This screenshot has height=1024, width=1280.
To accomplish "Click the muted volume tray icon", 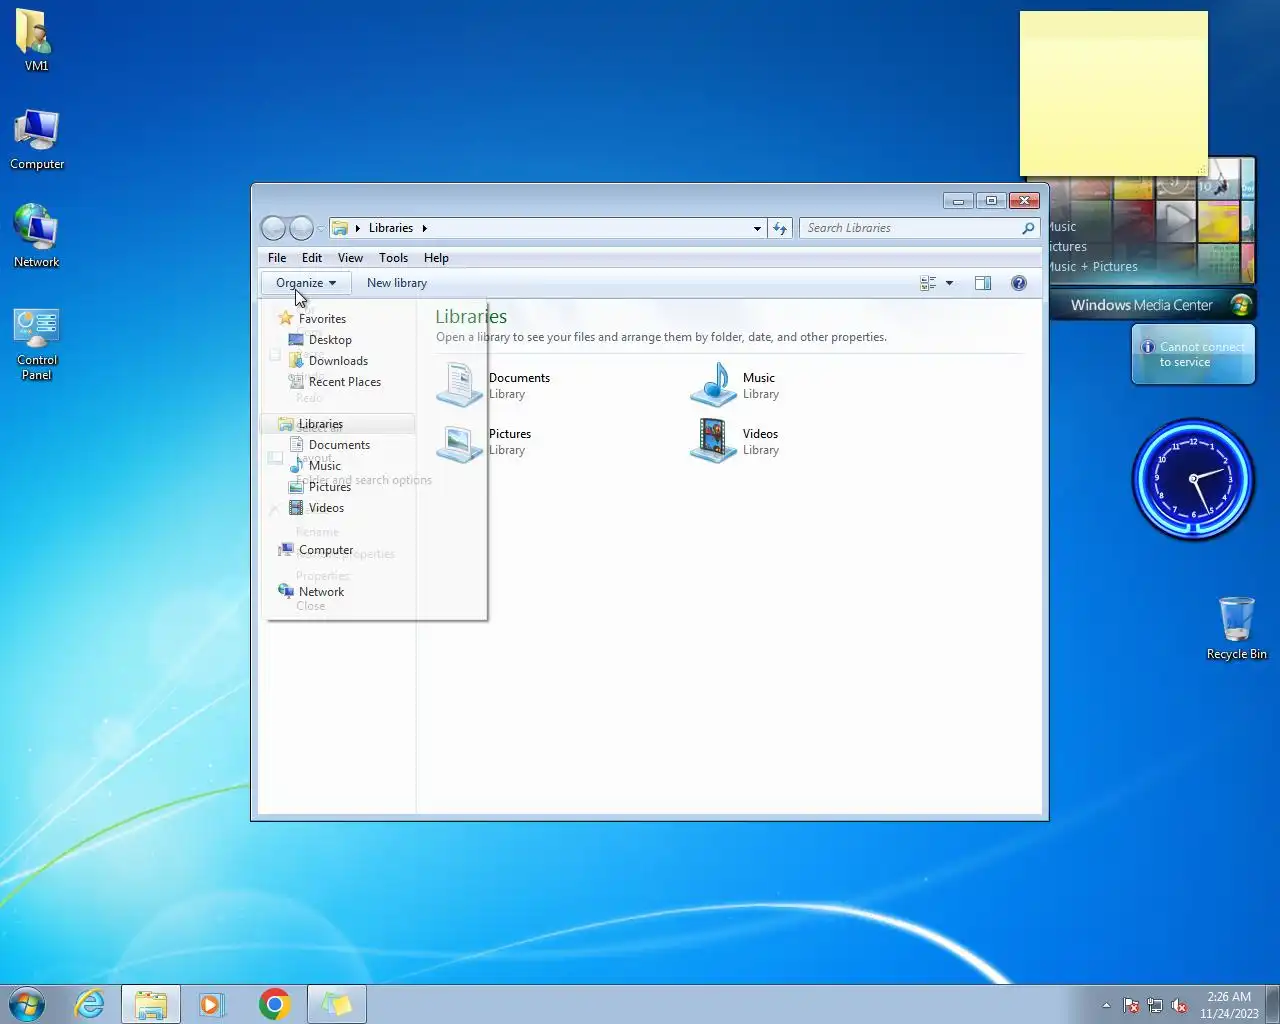I will click(x=1179, y=1005).
